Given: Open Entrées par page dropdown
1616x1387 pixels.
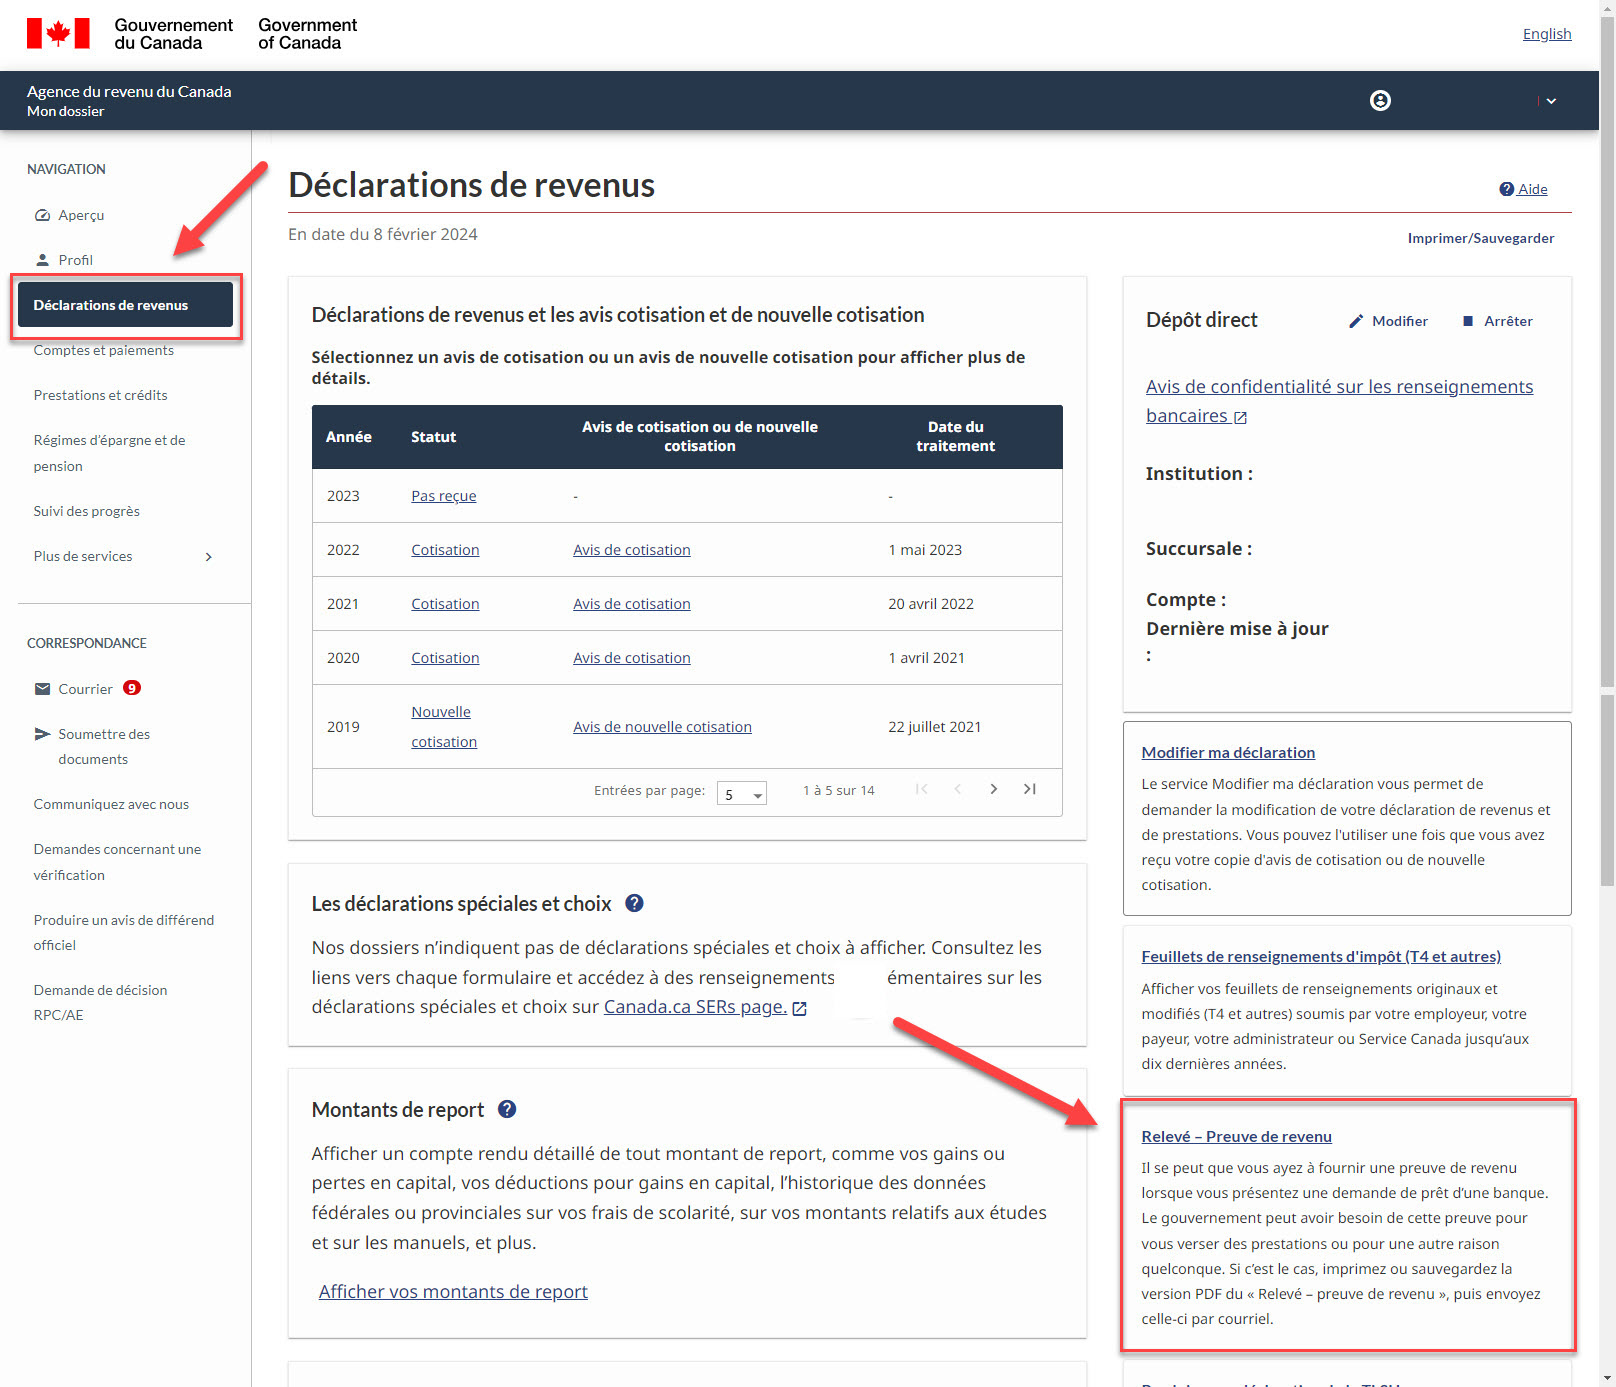Looking at the screenshot, I should pos(741,793).
